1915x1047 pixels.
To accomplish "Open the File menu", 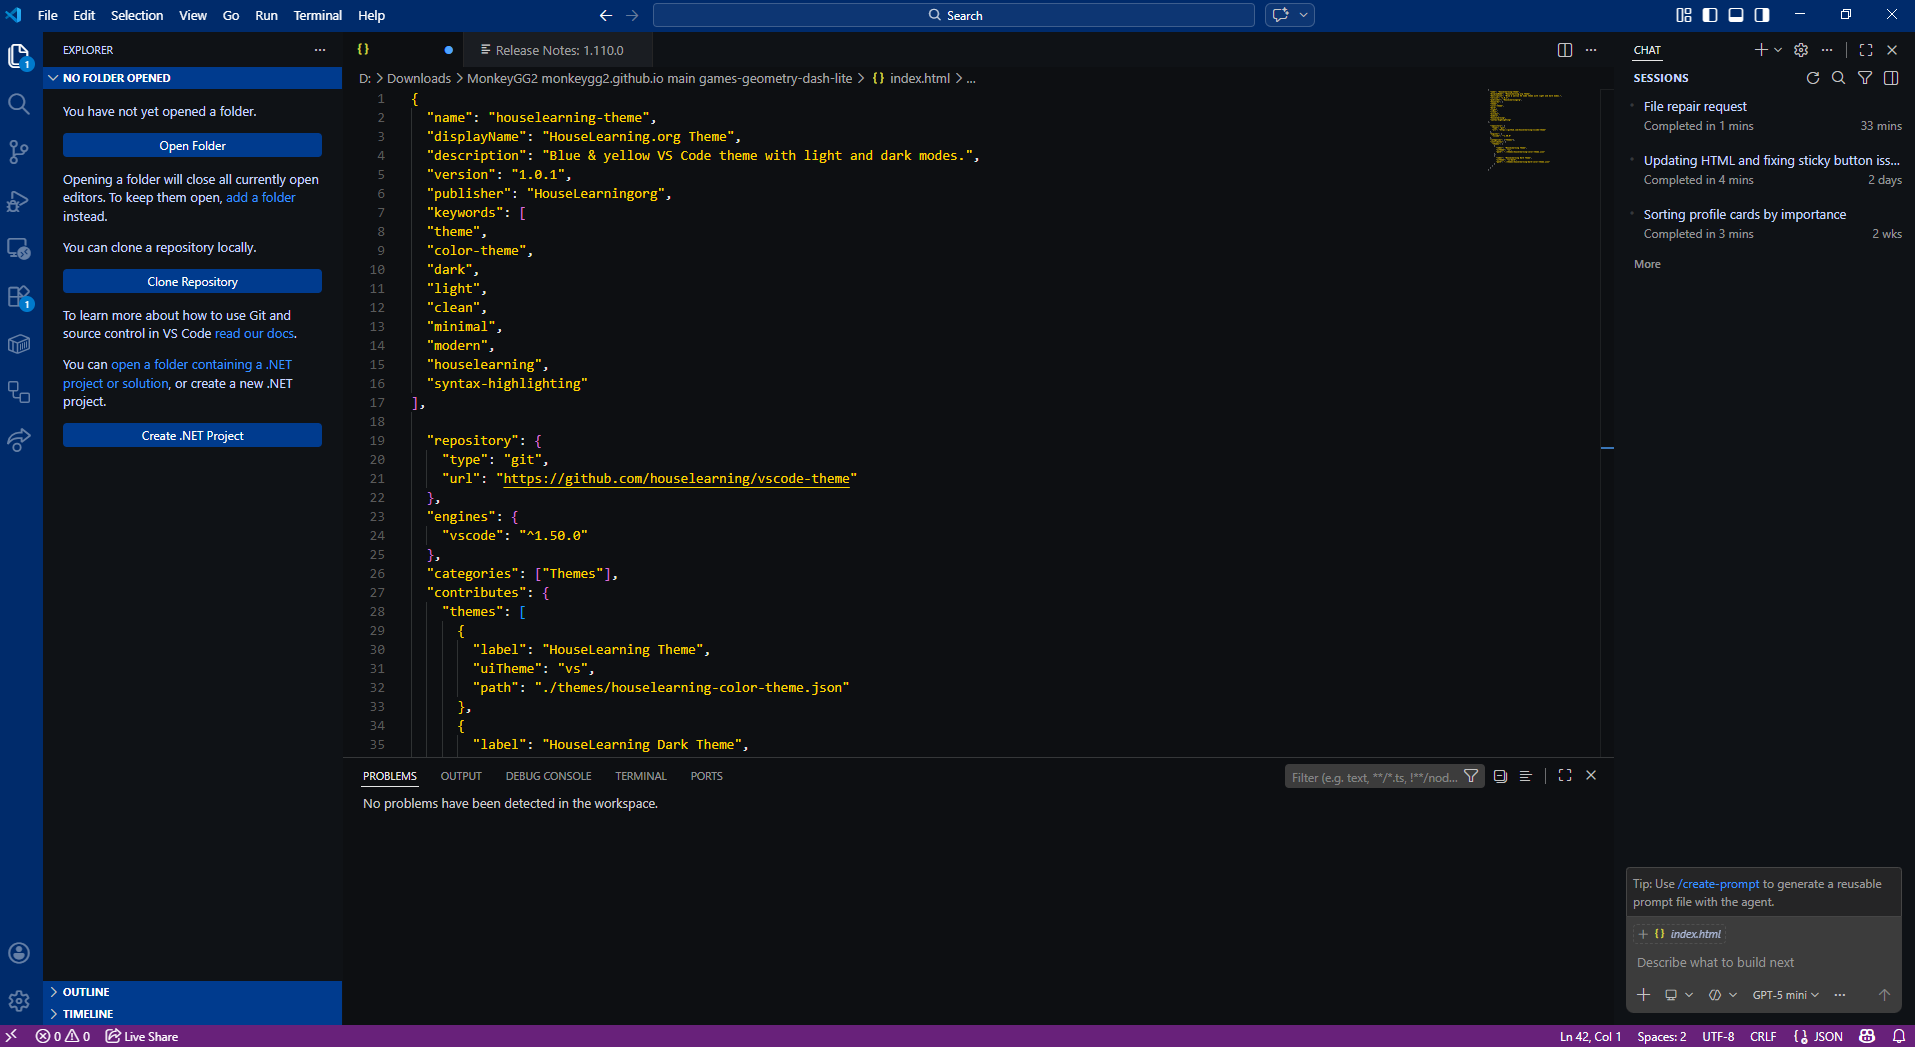I will point(47,15).
